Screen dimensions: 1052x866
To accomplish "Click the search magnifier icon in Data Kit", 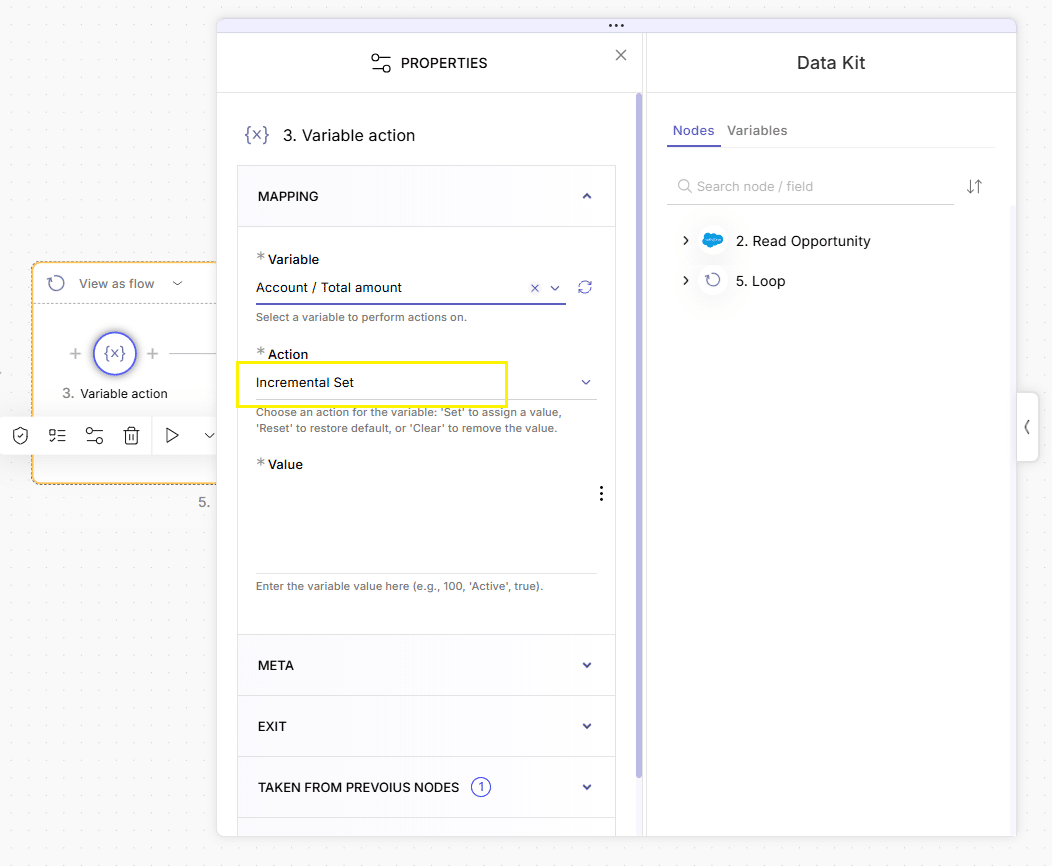I will (x=684, y=186).
